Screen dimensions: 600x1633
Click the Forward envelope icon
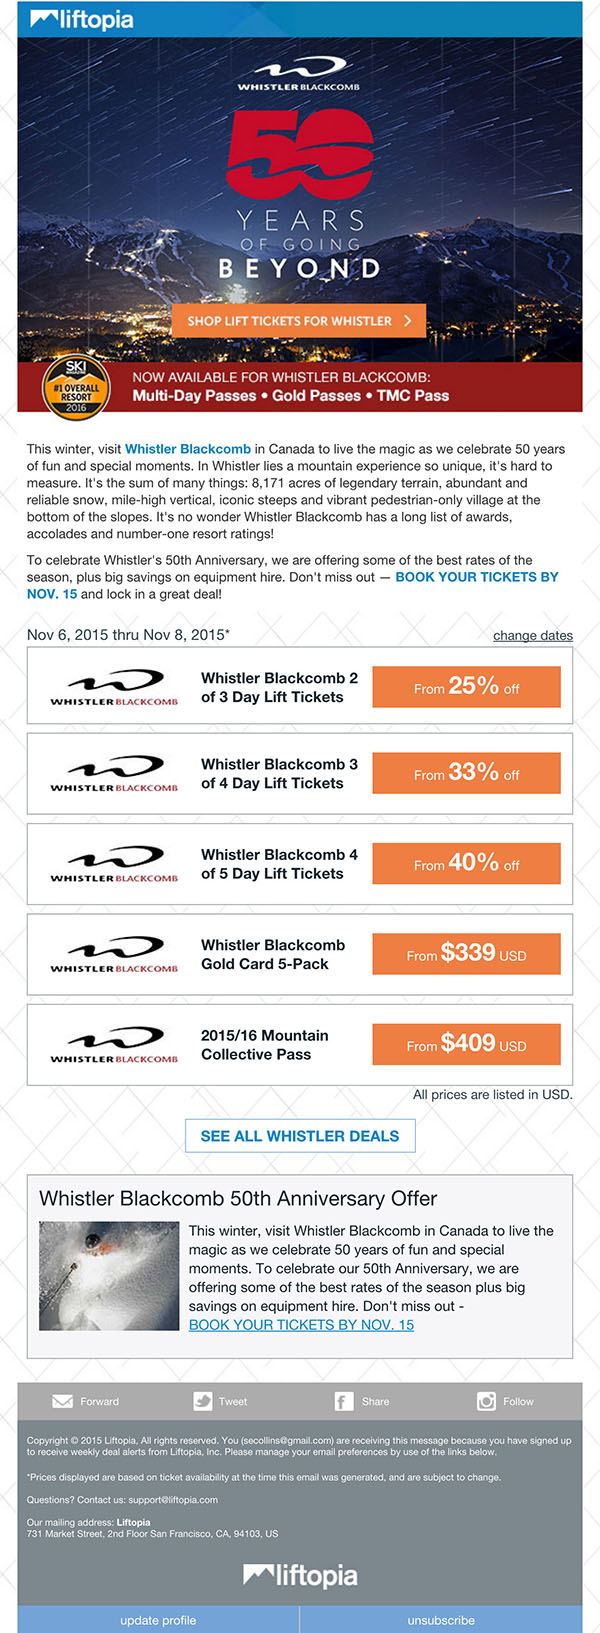pyautogui.click(x=62, y=1401)
